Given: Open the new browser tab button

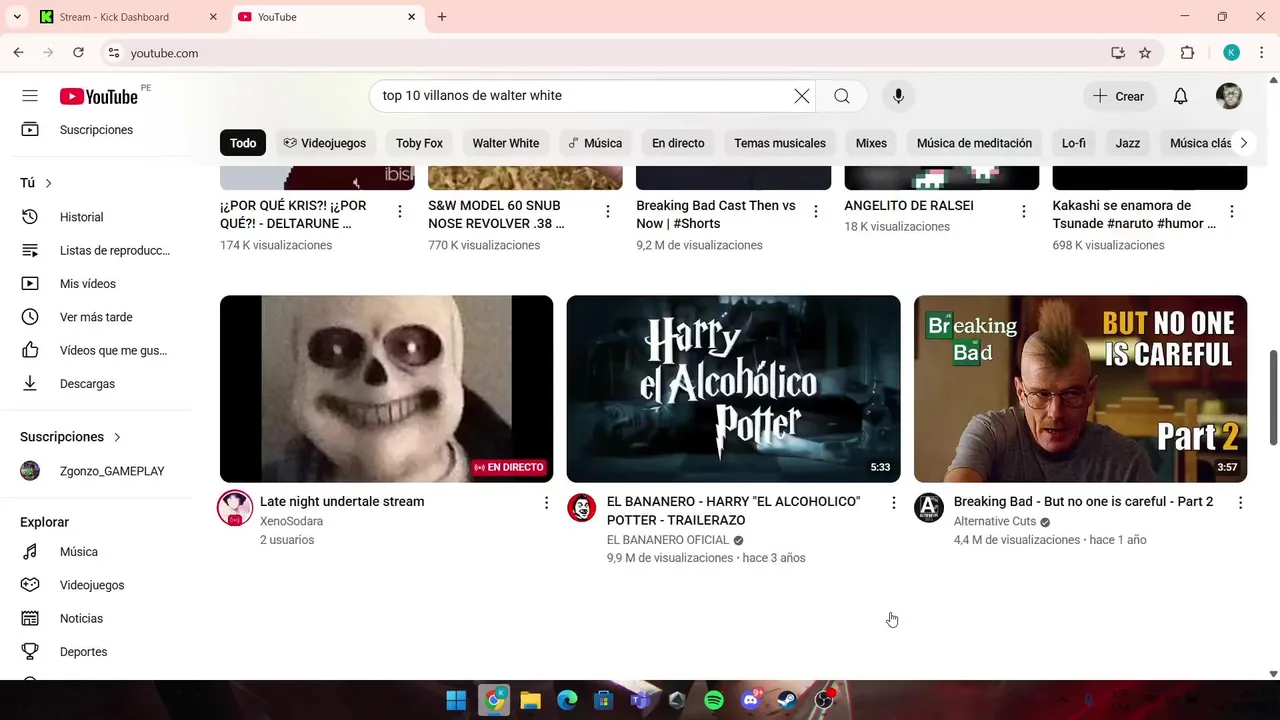Looking at the screenshot, I should coord(442,17).
